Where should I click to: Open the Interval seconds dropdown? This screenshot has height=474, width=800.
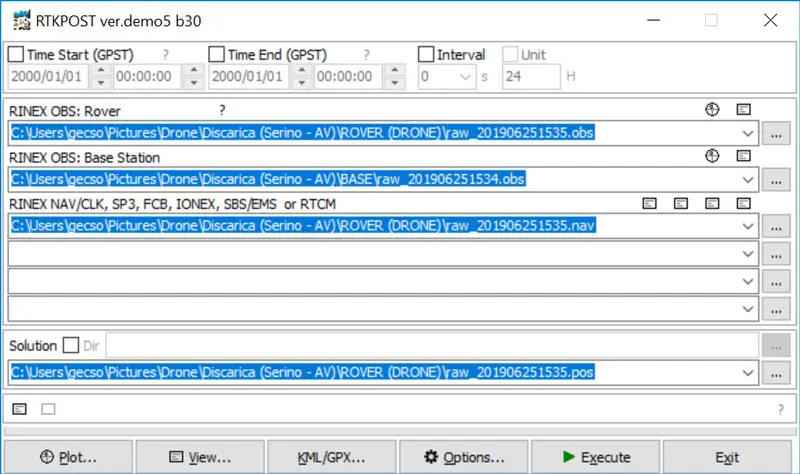click(x=465, y=77)
